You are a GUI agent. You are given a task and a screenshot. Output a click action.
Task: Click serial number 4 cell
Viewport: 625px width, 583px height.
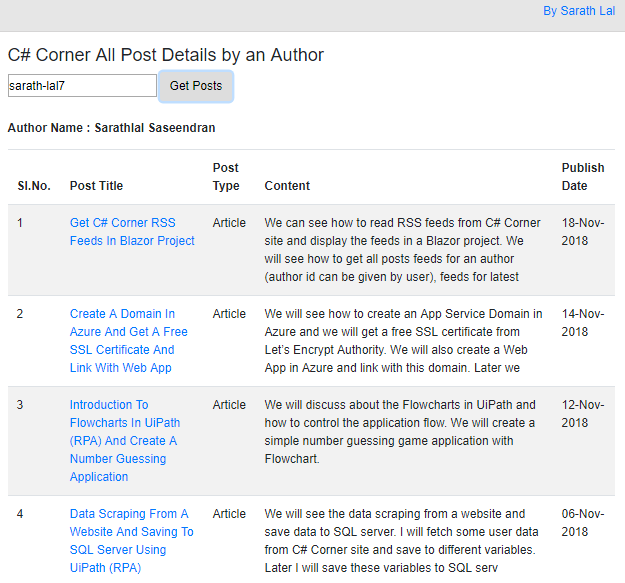[x=20, y=514]
